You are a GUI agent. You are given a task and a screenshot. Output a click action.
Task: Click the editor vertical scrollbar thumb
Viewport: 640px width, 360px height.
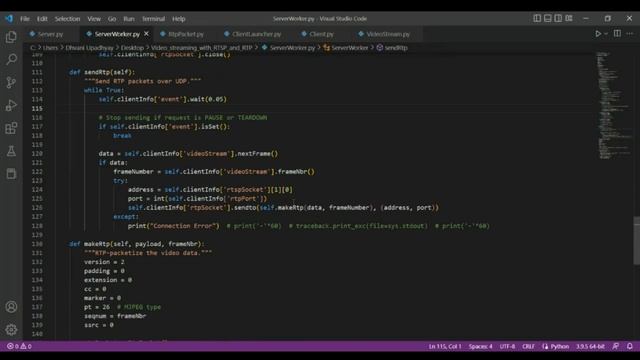click(636, 241)
